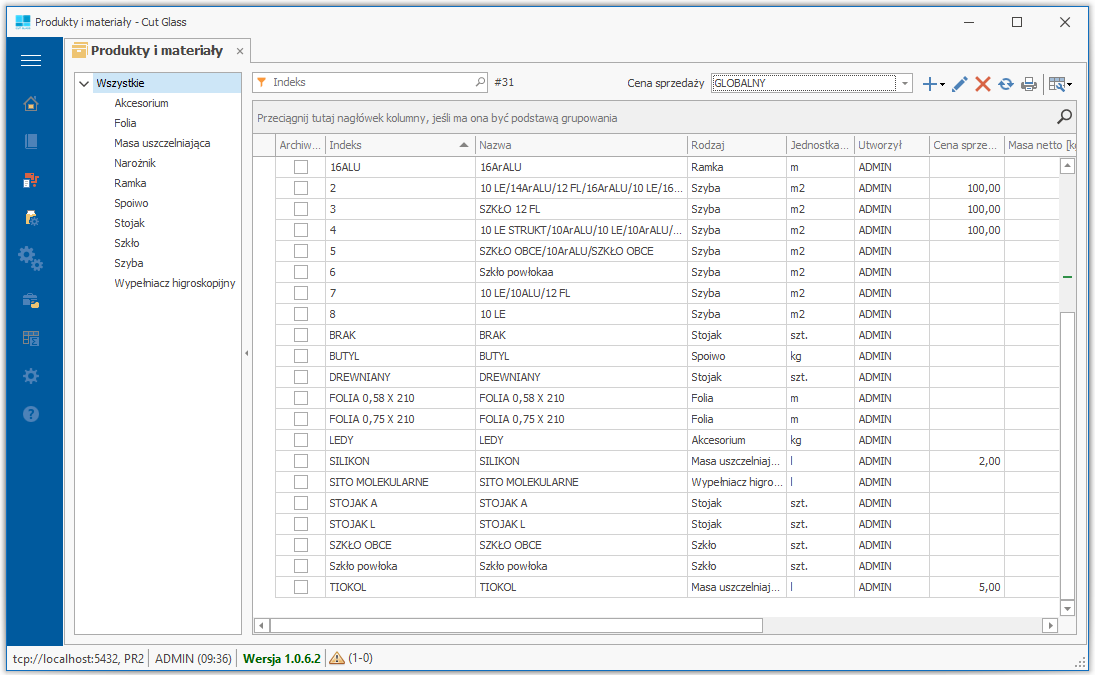Open the dropdown arrow next to plus
This screenshot has width=1095, height=675.
tap(943, 84)
